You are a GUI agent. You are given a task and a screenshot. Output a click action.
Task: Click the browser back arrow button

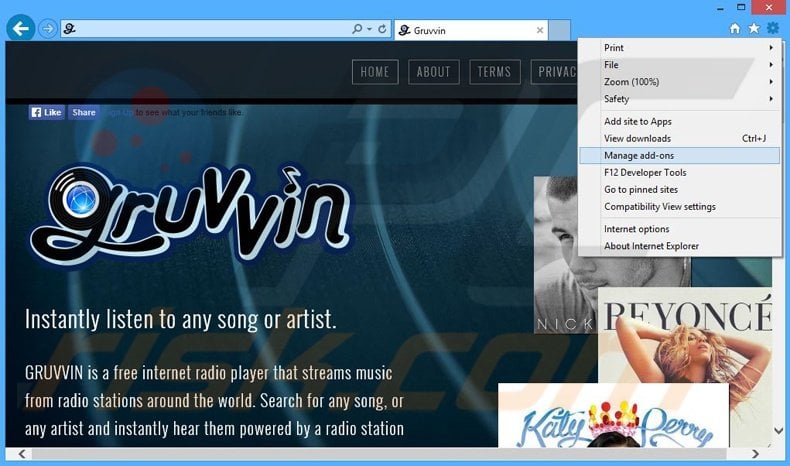(21, 28)
